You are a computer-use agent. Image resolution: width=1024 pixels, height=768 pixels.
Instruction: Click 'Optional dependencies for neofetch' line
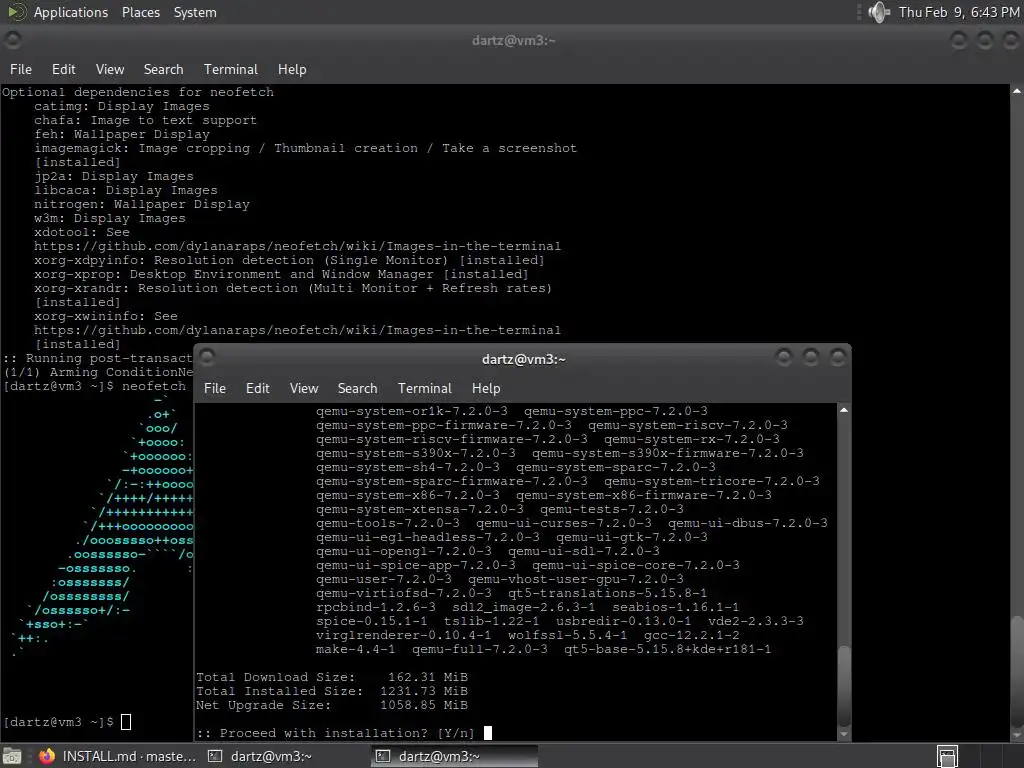(138, 92)
